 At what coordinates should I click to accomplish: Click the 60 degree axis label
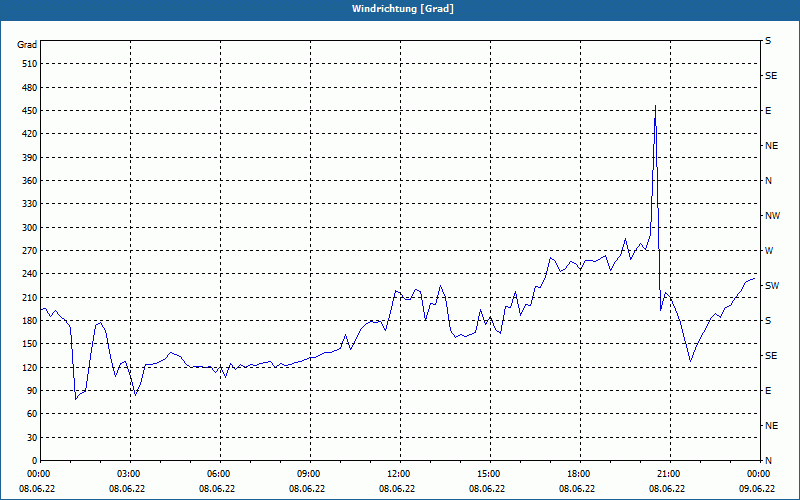click(32, 414)
